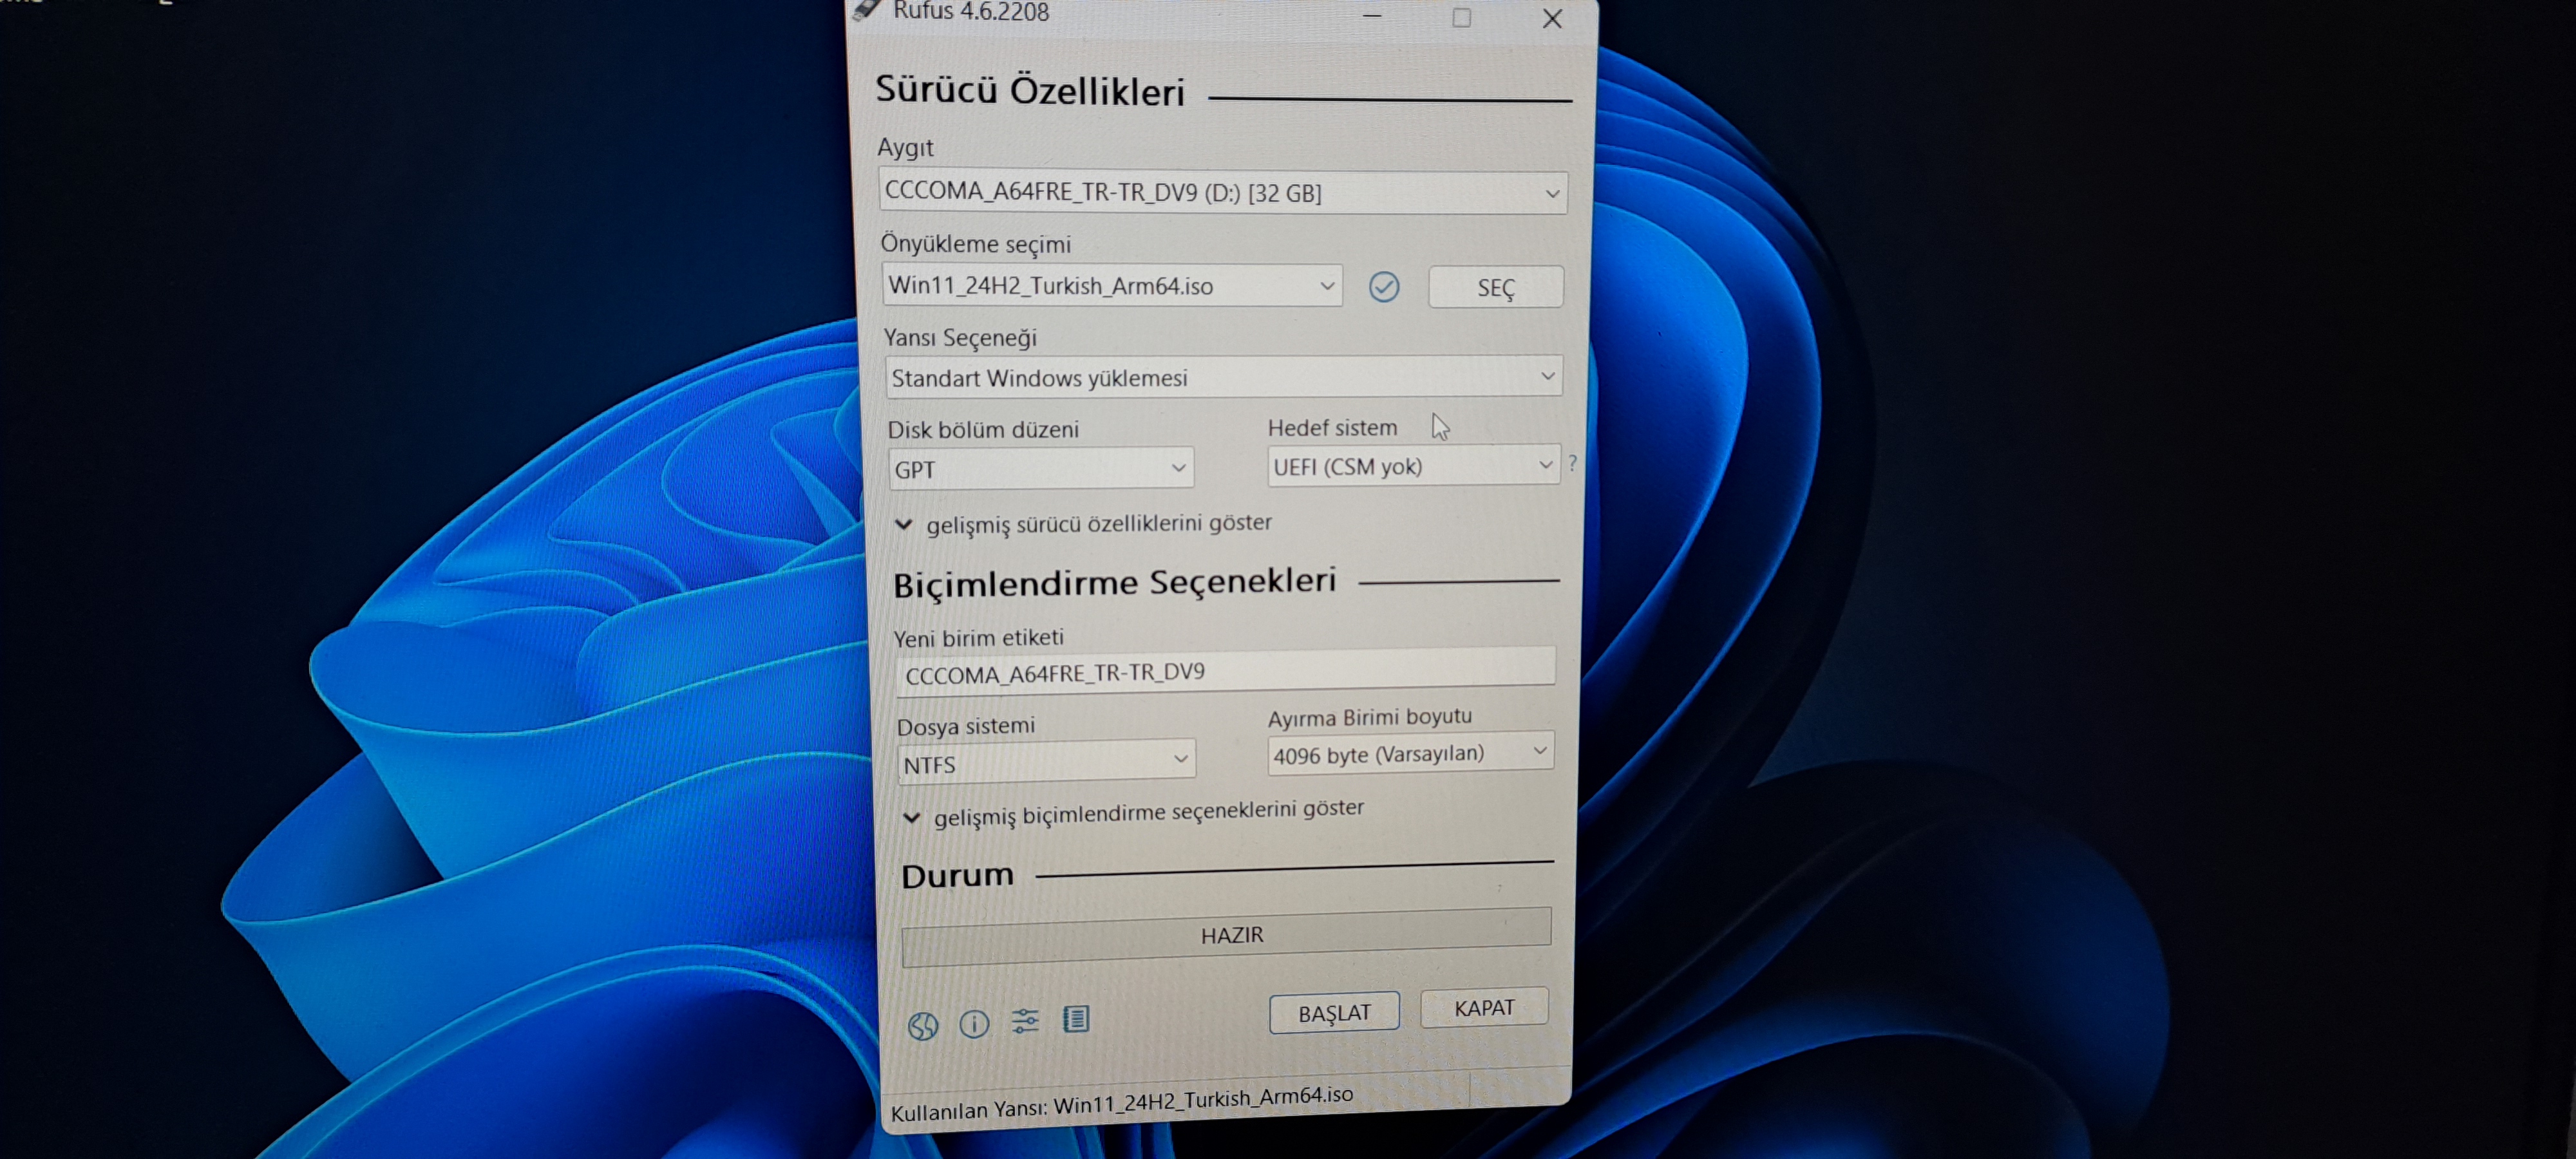Click the BAŞLAT button
Image resolution: width=2576 pixels, height=1159 pixels.
pos(1334,1013)
